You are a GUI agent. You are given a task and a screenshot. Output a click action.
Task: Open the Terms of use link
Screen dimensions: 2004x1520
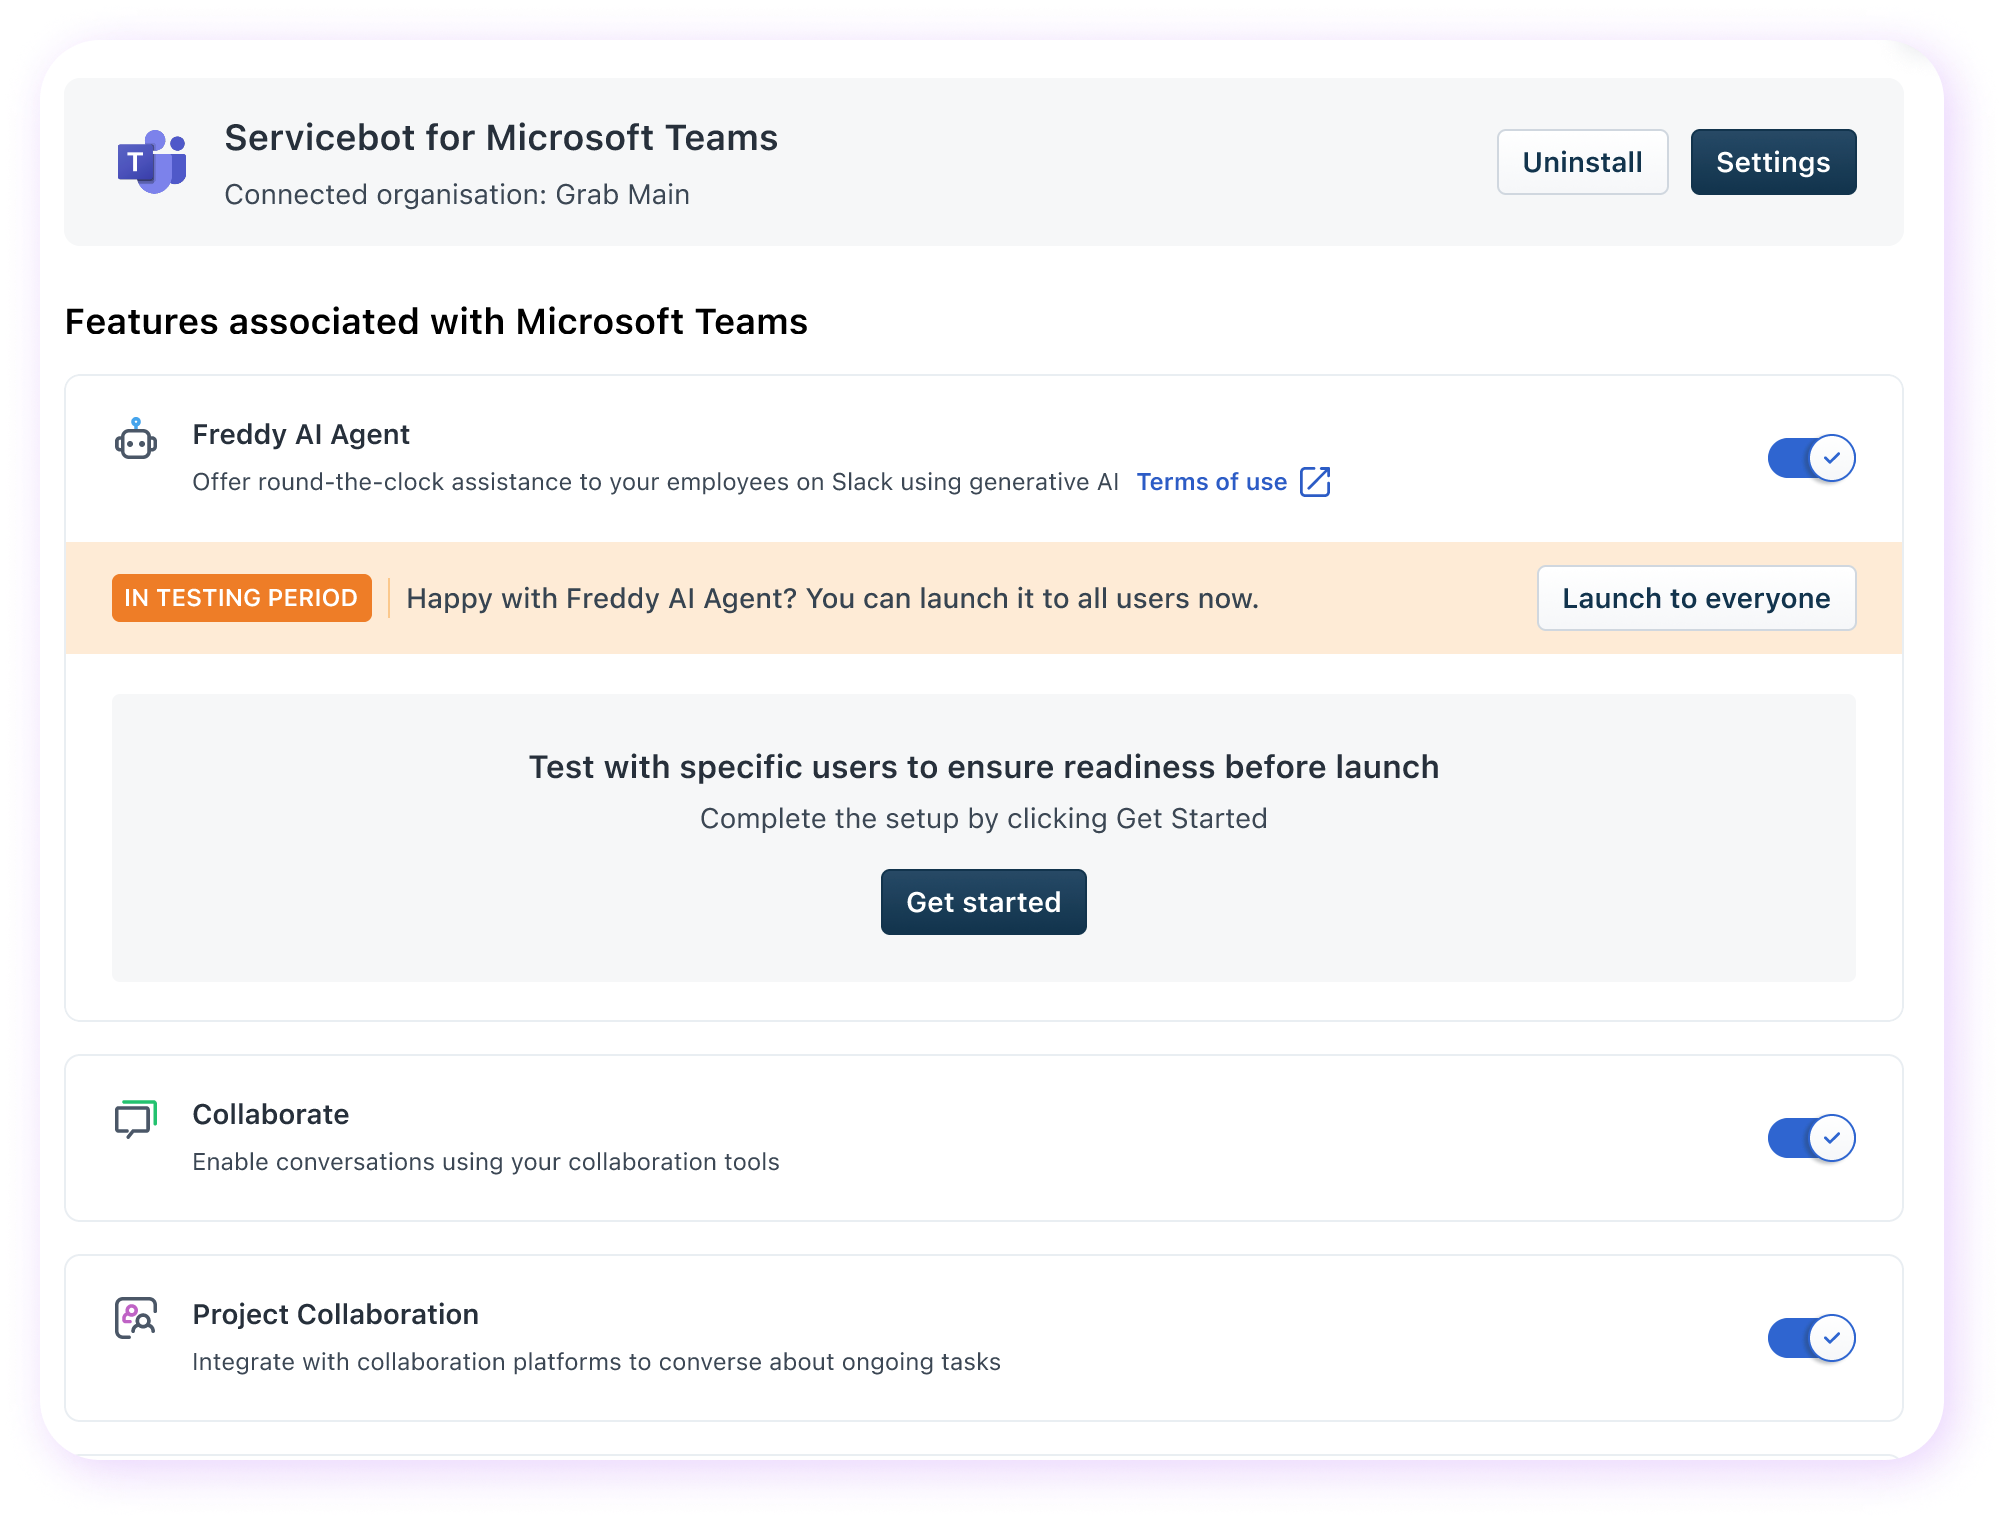pyautogui.click(x=1211, y=482)
